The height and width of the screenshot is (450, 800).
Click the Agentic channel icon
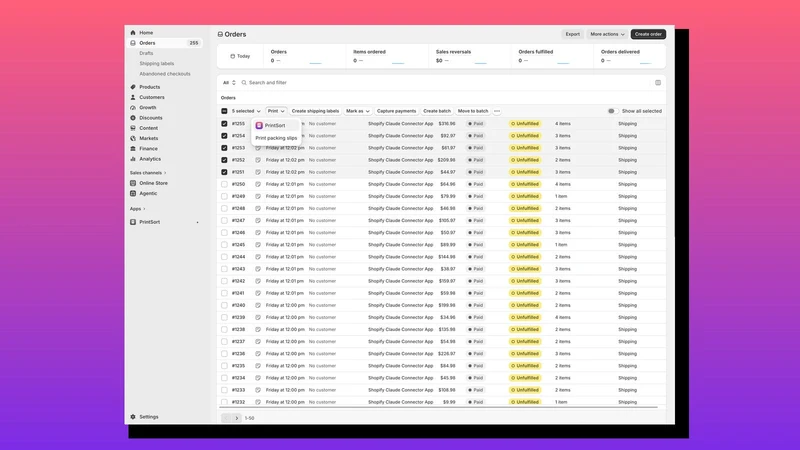133,193
